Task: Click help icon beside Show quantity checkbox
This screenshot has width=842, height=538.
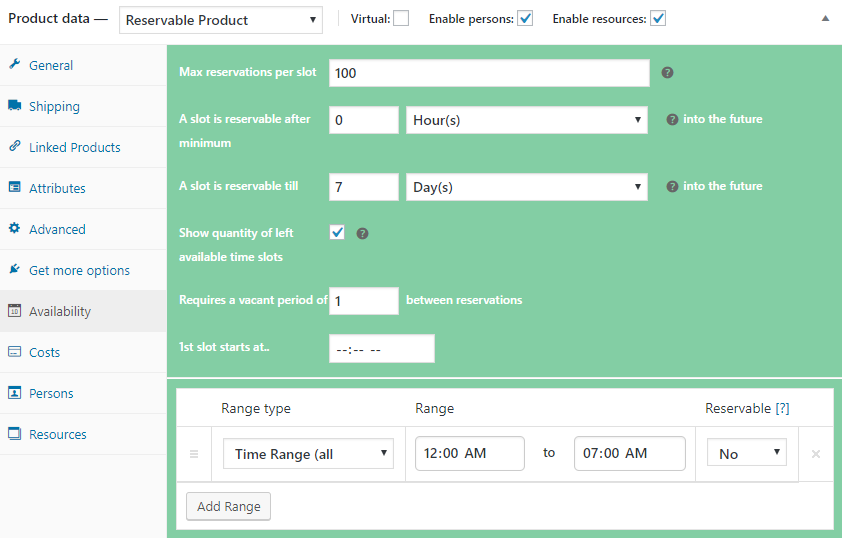Action: tap(363, 233)
